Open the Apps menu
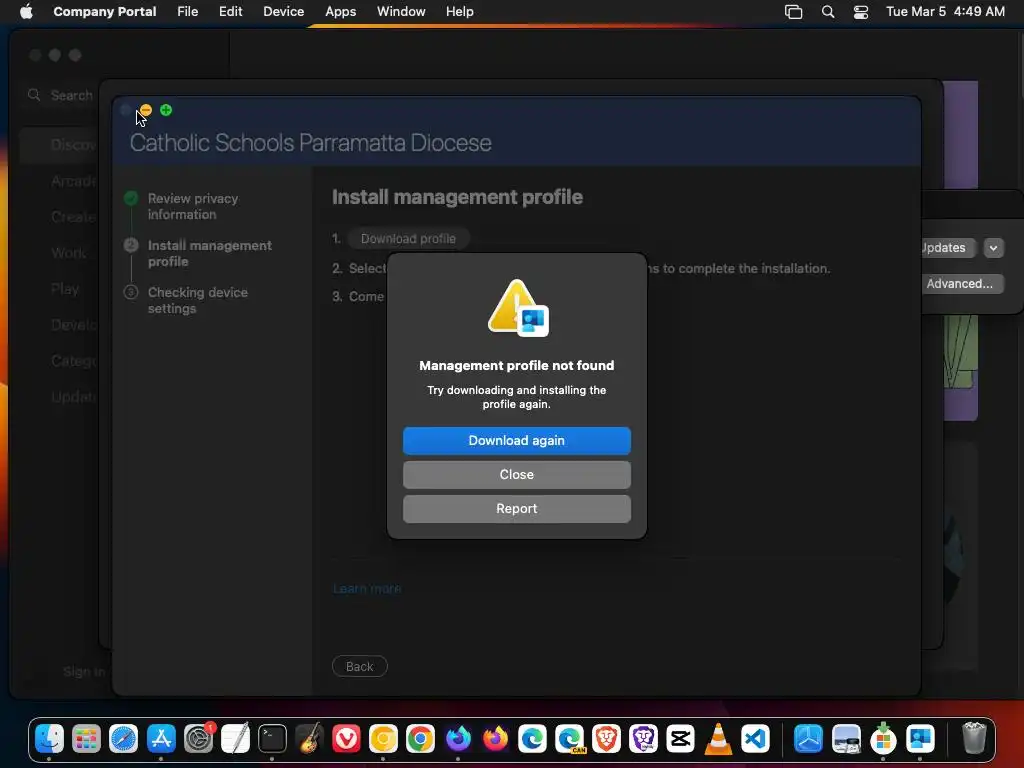Screen dimensions: 1024x768 click(340, 11)
